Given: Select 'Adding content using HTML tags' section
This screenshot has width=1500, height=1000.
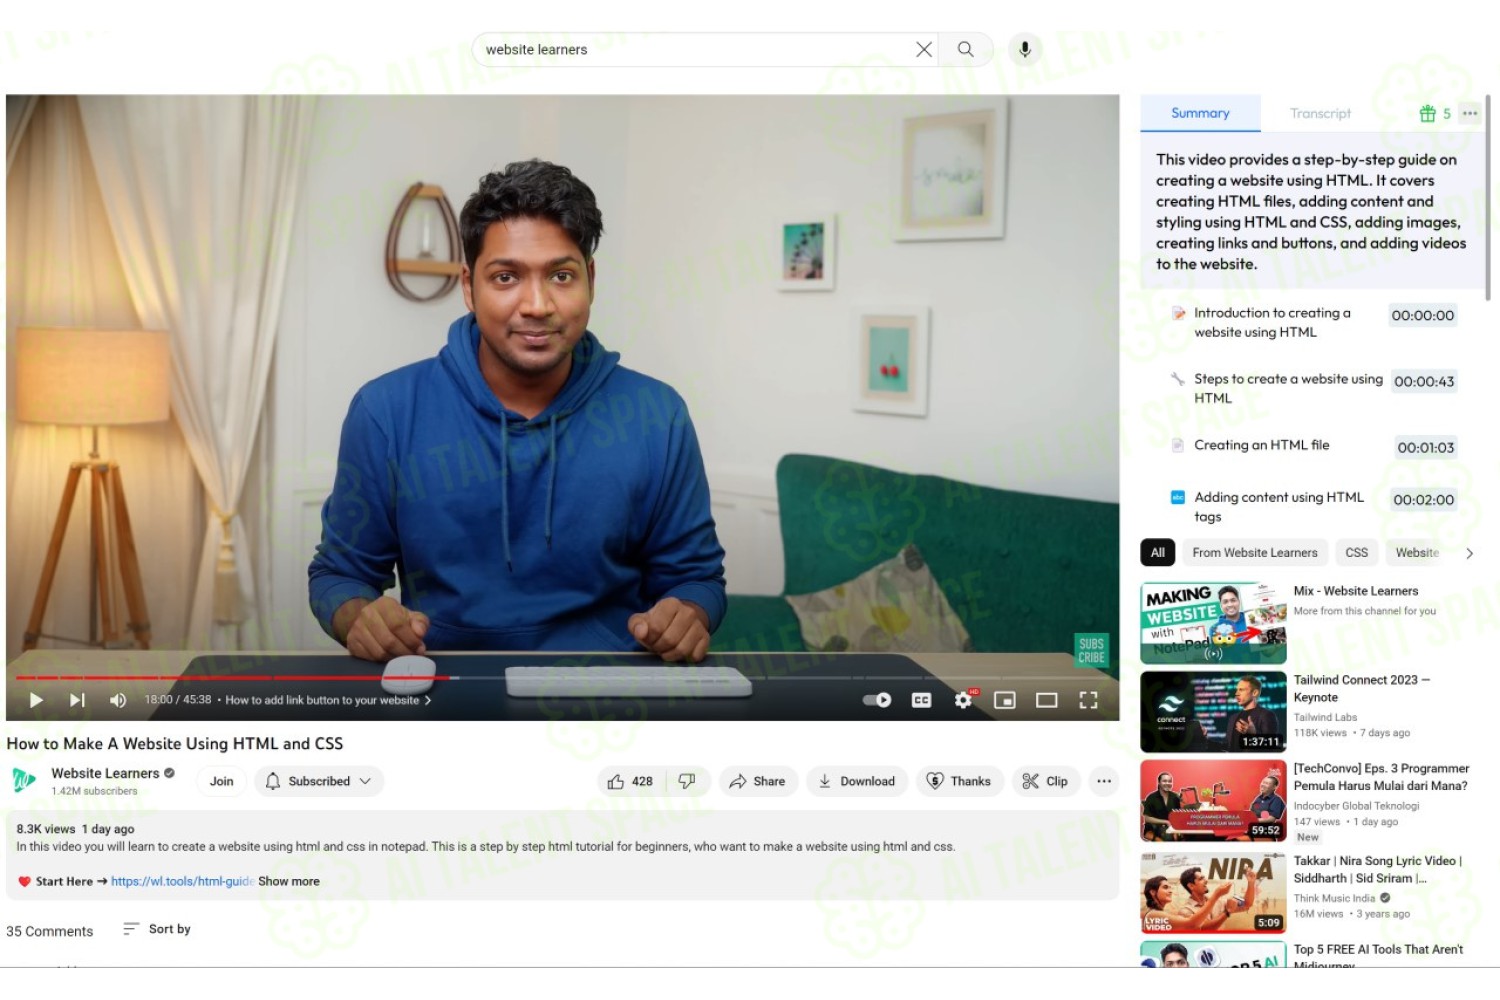Looking at the screenshot, I should coord(1279,506).
